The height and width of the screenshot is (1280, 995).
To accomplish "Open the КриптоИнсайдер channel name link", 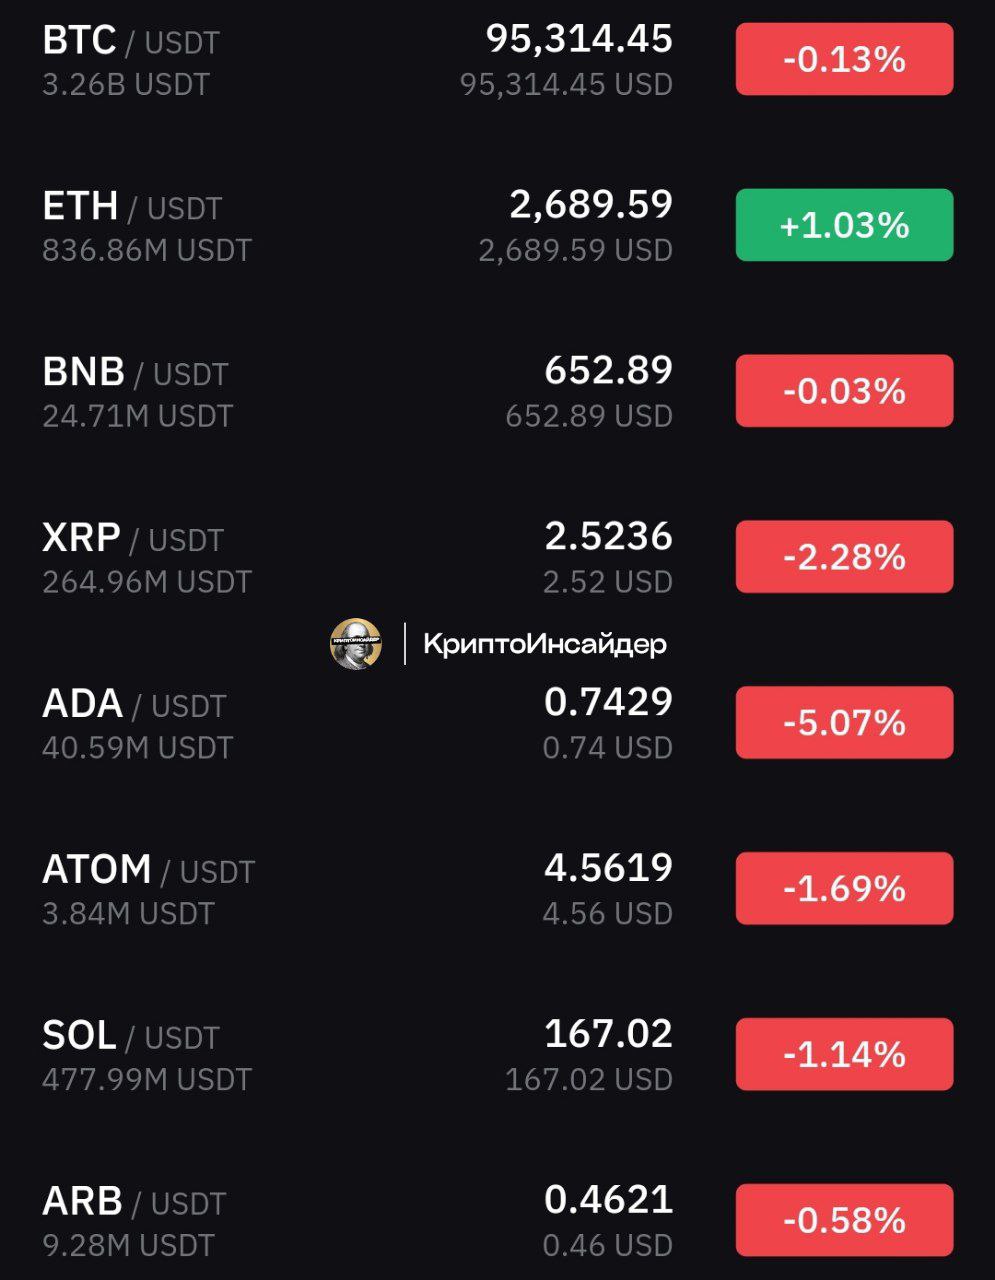I will click(544, 644).
